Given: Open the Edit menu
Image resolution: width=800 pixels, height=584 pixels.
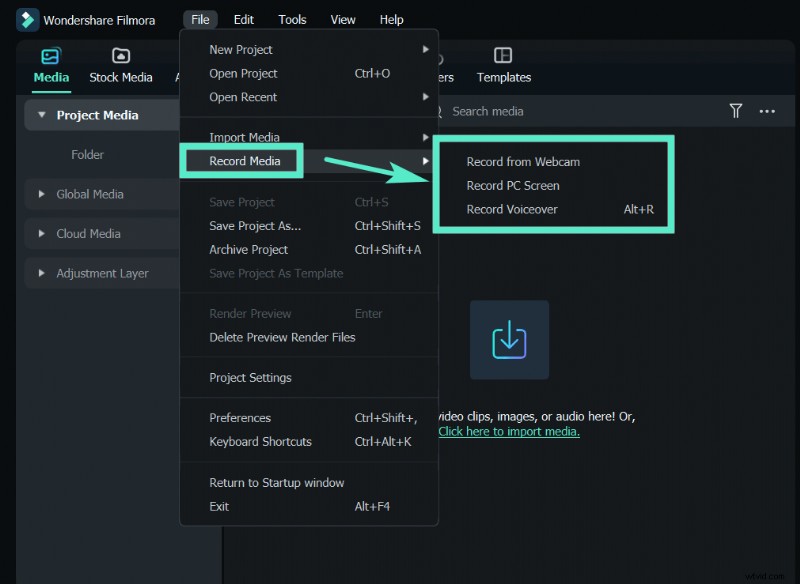Looking at the screenshot, I should click(x=243, y=19).
